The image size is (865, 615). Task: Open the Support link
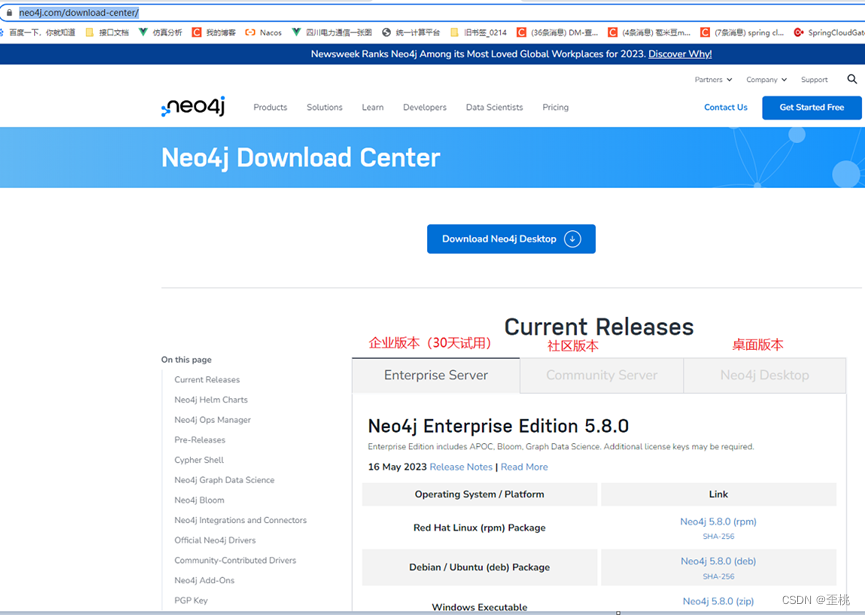click(814, 79)
